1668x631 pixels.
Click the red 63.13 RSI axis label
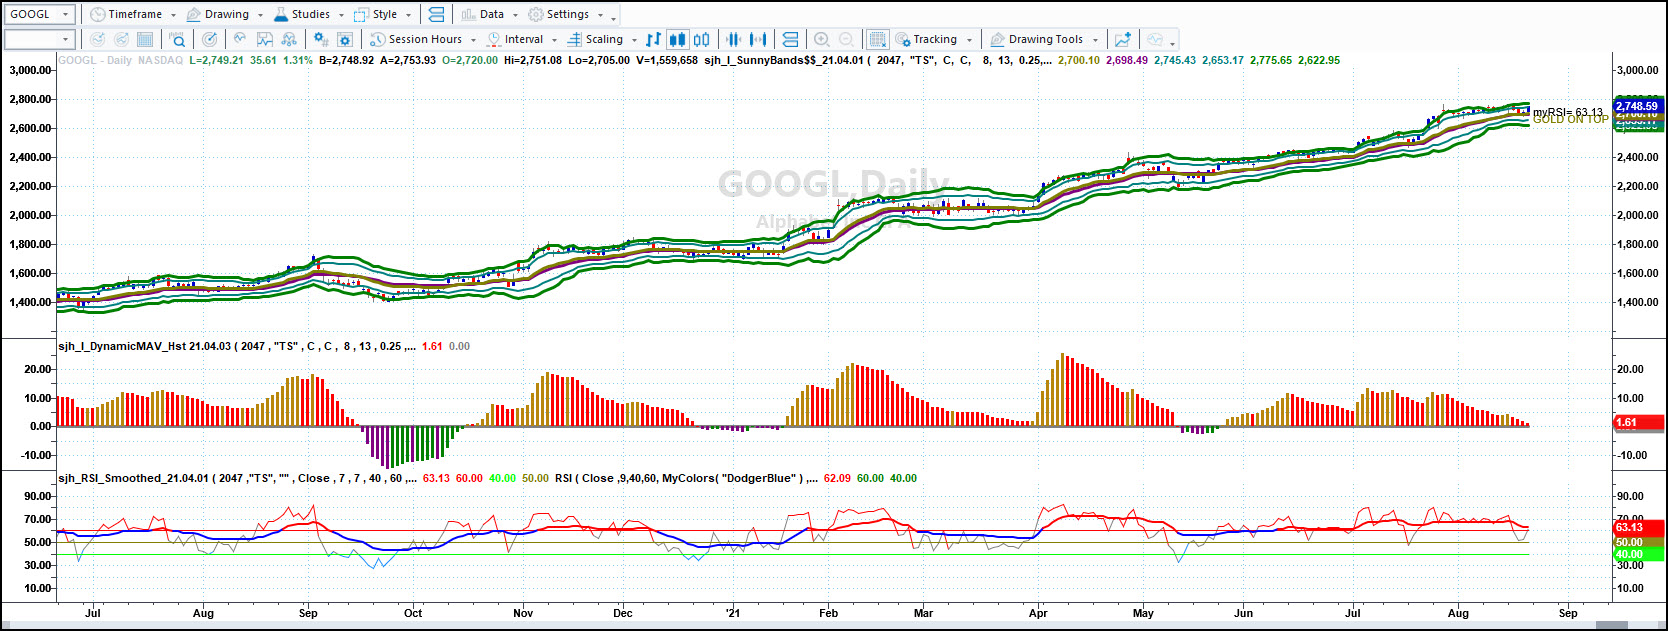[1639, 527]
